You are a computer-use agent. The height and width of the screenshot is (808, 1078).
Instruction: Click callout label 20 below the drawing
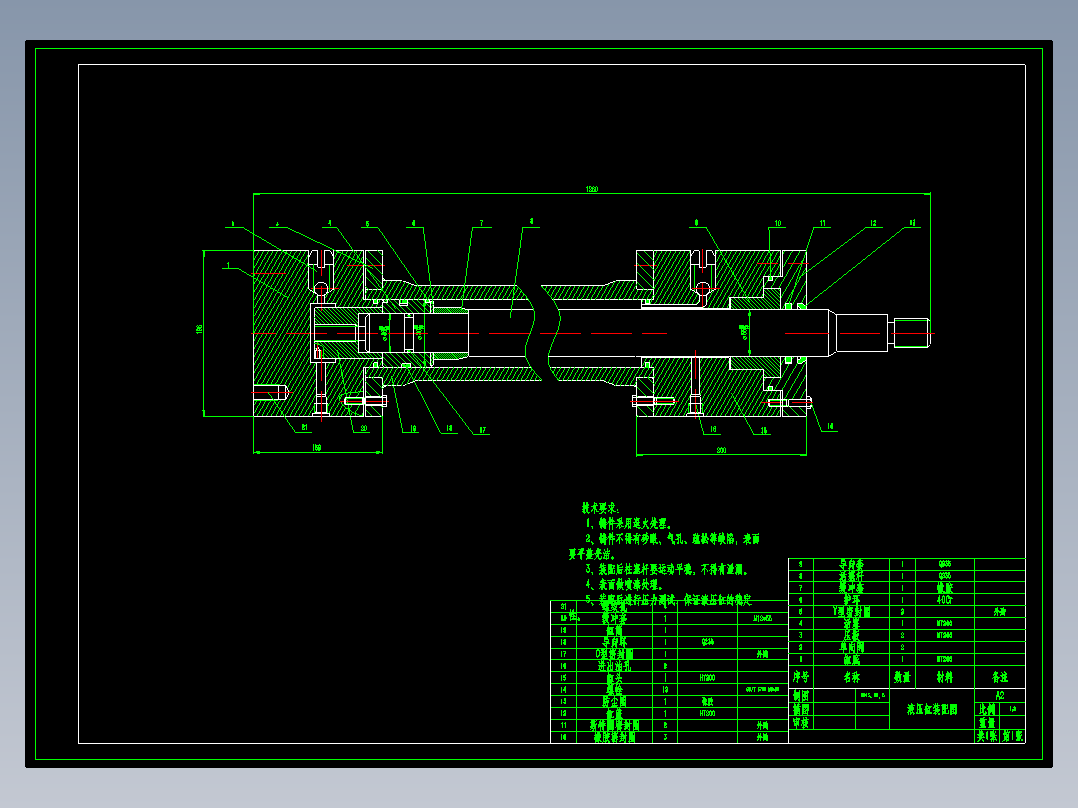364,428
